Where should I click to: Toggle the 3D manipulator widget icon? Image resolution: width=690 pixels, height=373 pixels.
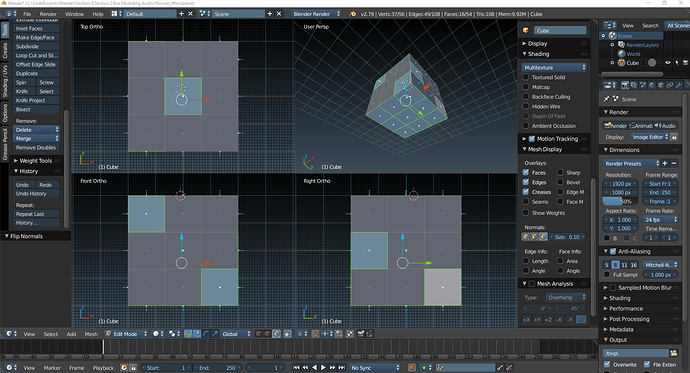click(x=188, y=334)
